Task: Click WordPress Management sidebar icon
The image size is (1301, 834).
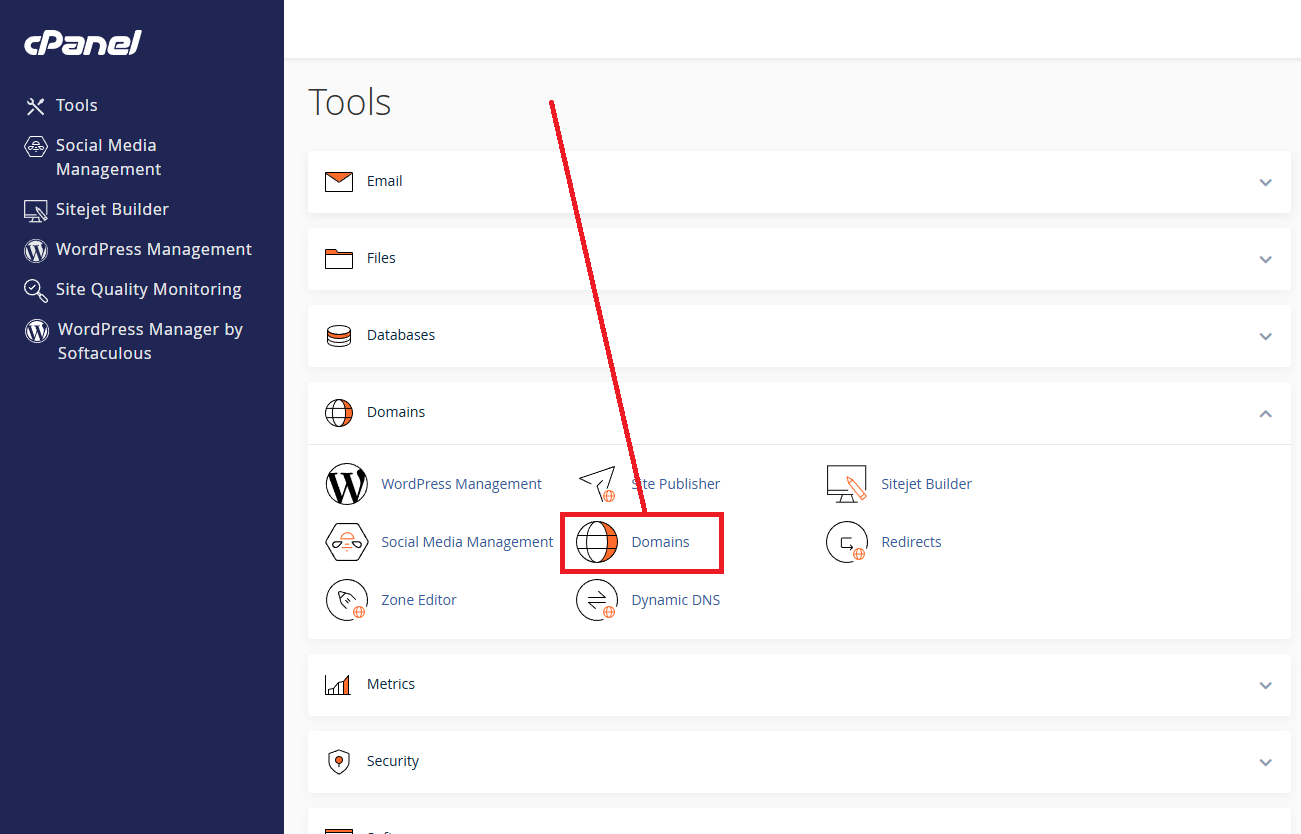Action: 36,250
